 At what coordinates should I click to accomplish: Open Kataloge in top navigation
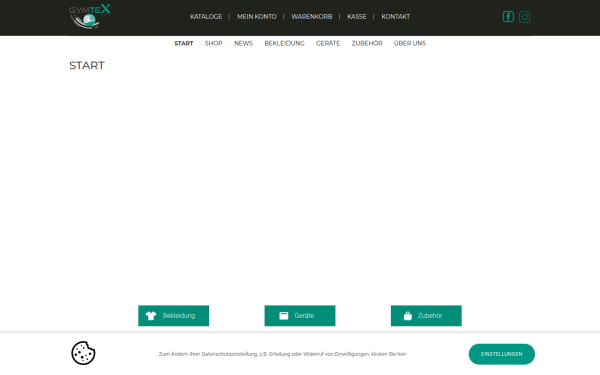point(206,16)
